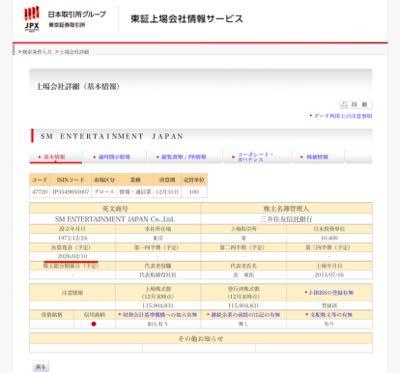Open the going-concern note (継続企業) link
Viewport: 400px width, 373px height.
pos(244,315)
